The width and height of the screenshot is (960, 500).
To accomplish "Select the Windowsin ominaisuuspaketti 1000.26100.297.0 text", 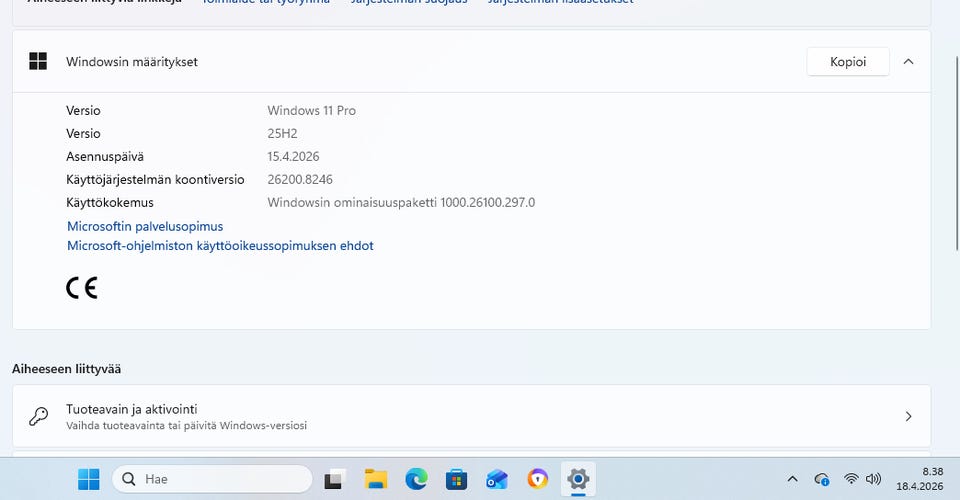I will pyautogui.click(x=401, y=203).
